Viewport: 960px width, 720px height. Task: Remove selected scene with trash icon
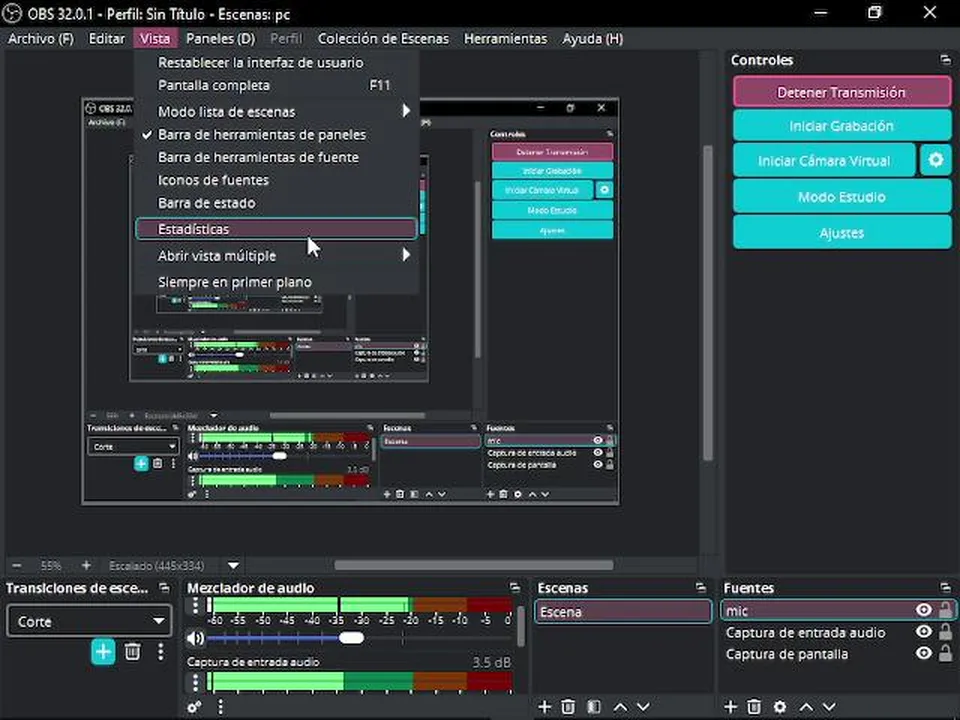pos(568,707)
